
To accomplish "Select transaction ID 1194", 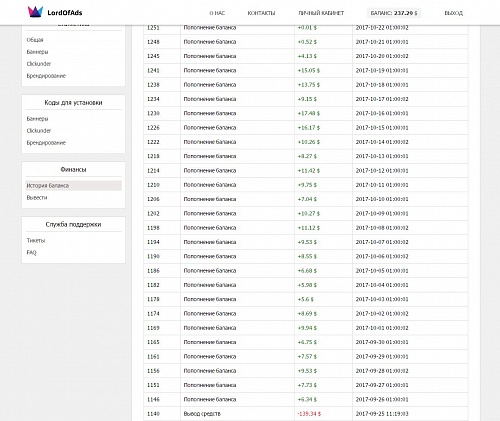I will pos(153,242).
